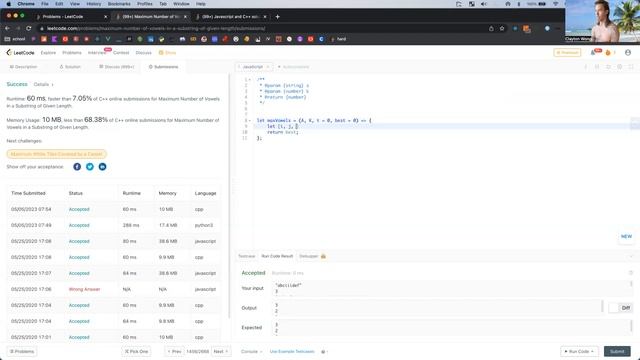
Task: Open the streak flame icon
Action: (x=608, y=53)
